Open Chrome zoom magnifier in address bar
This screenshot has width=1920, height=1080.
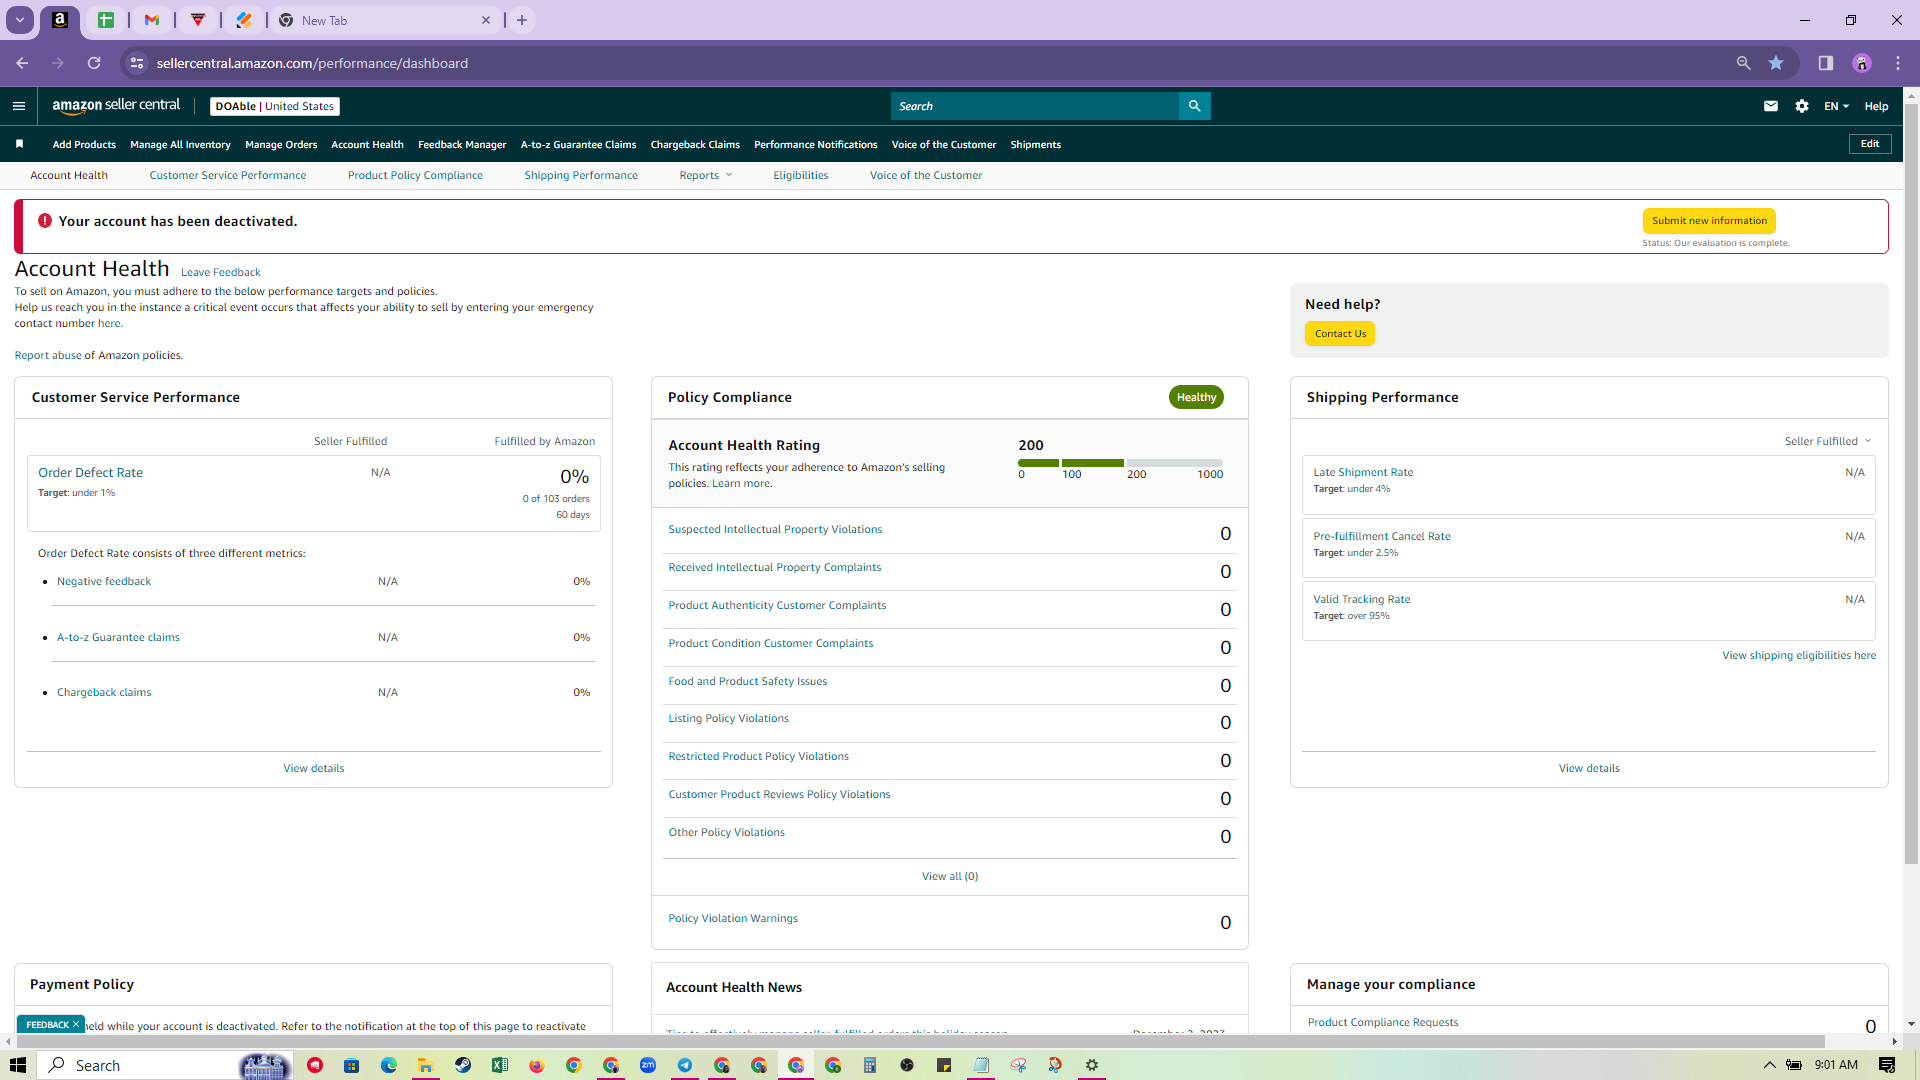1743,63
